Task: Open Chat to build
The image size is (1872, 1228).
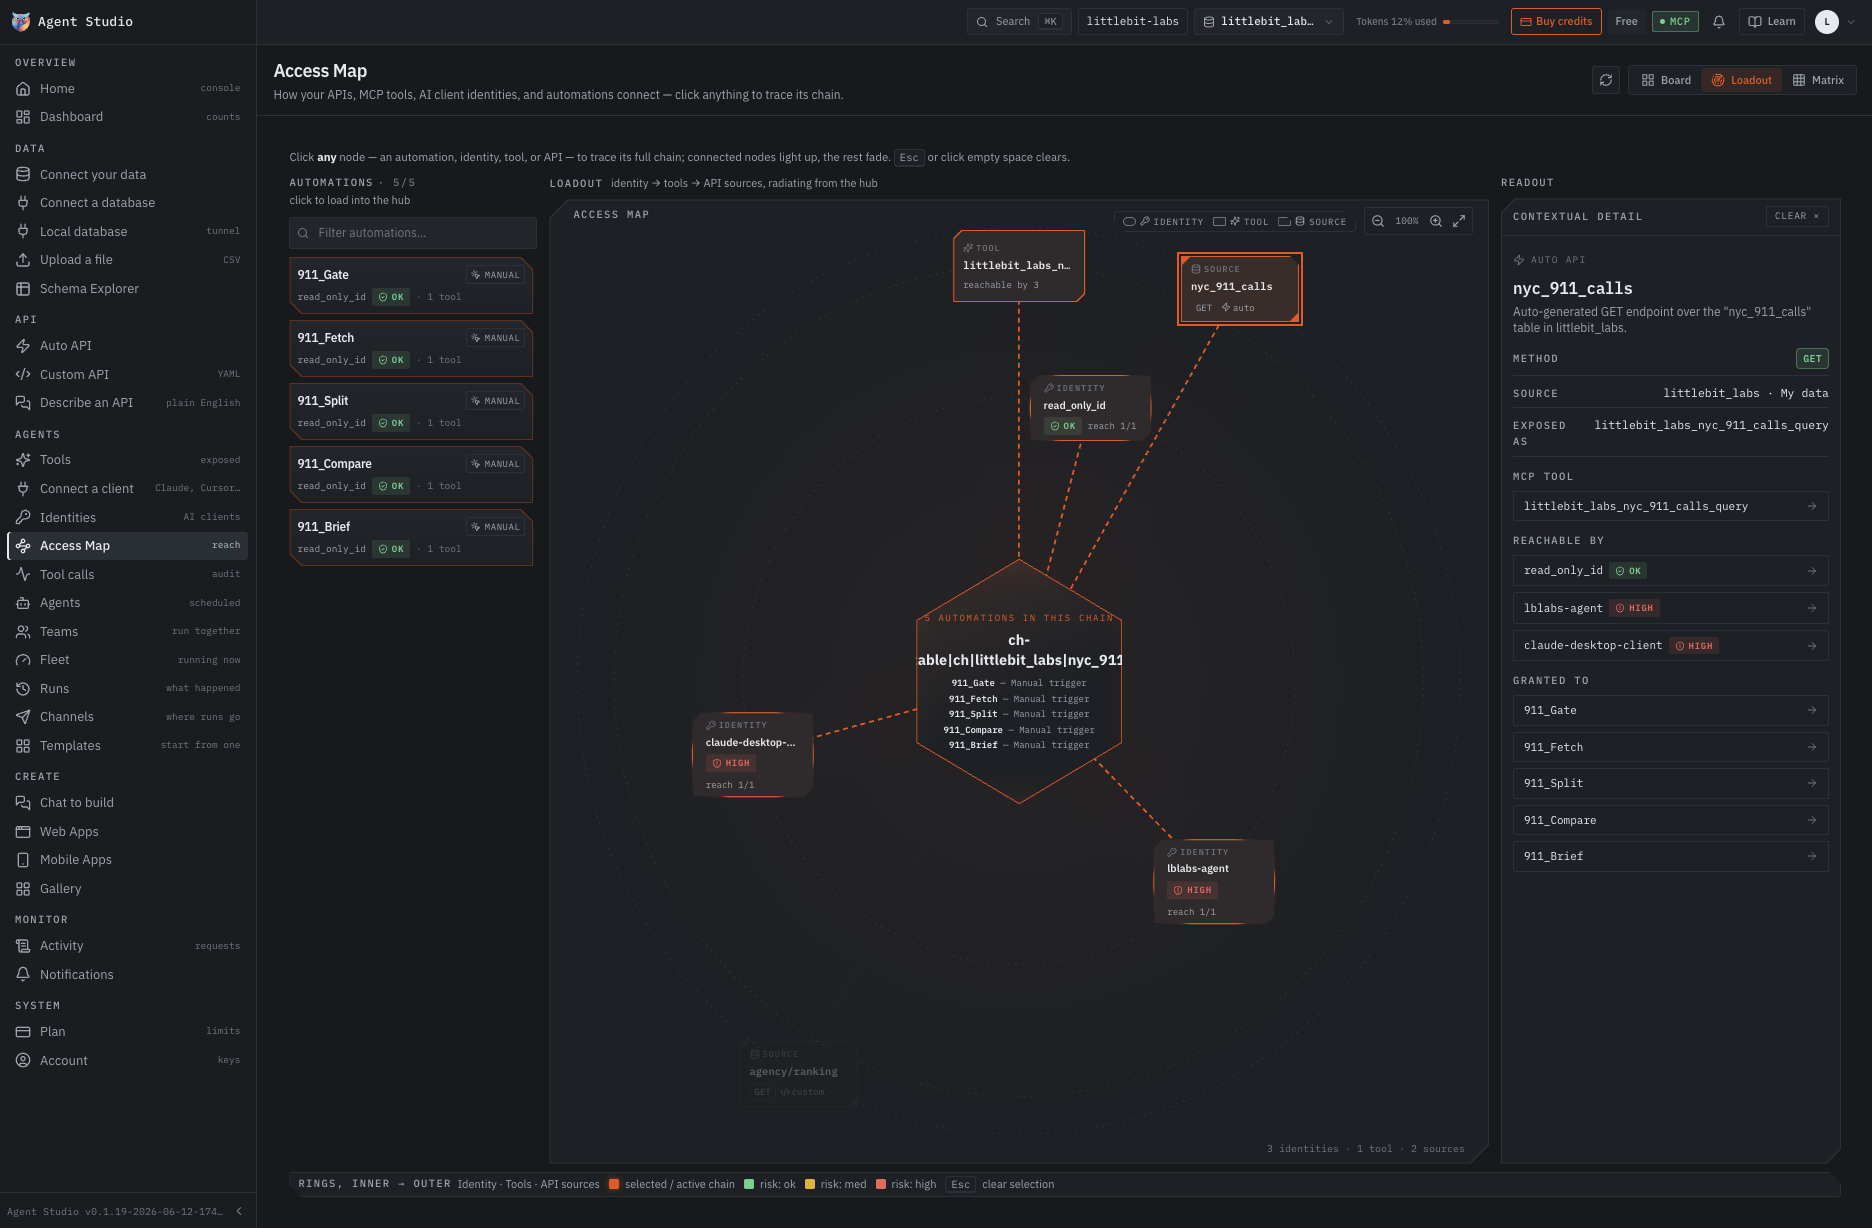Action: [128, 802]
